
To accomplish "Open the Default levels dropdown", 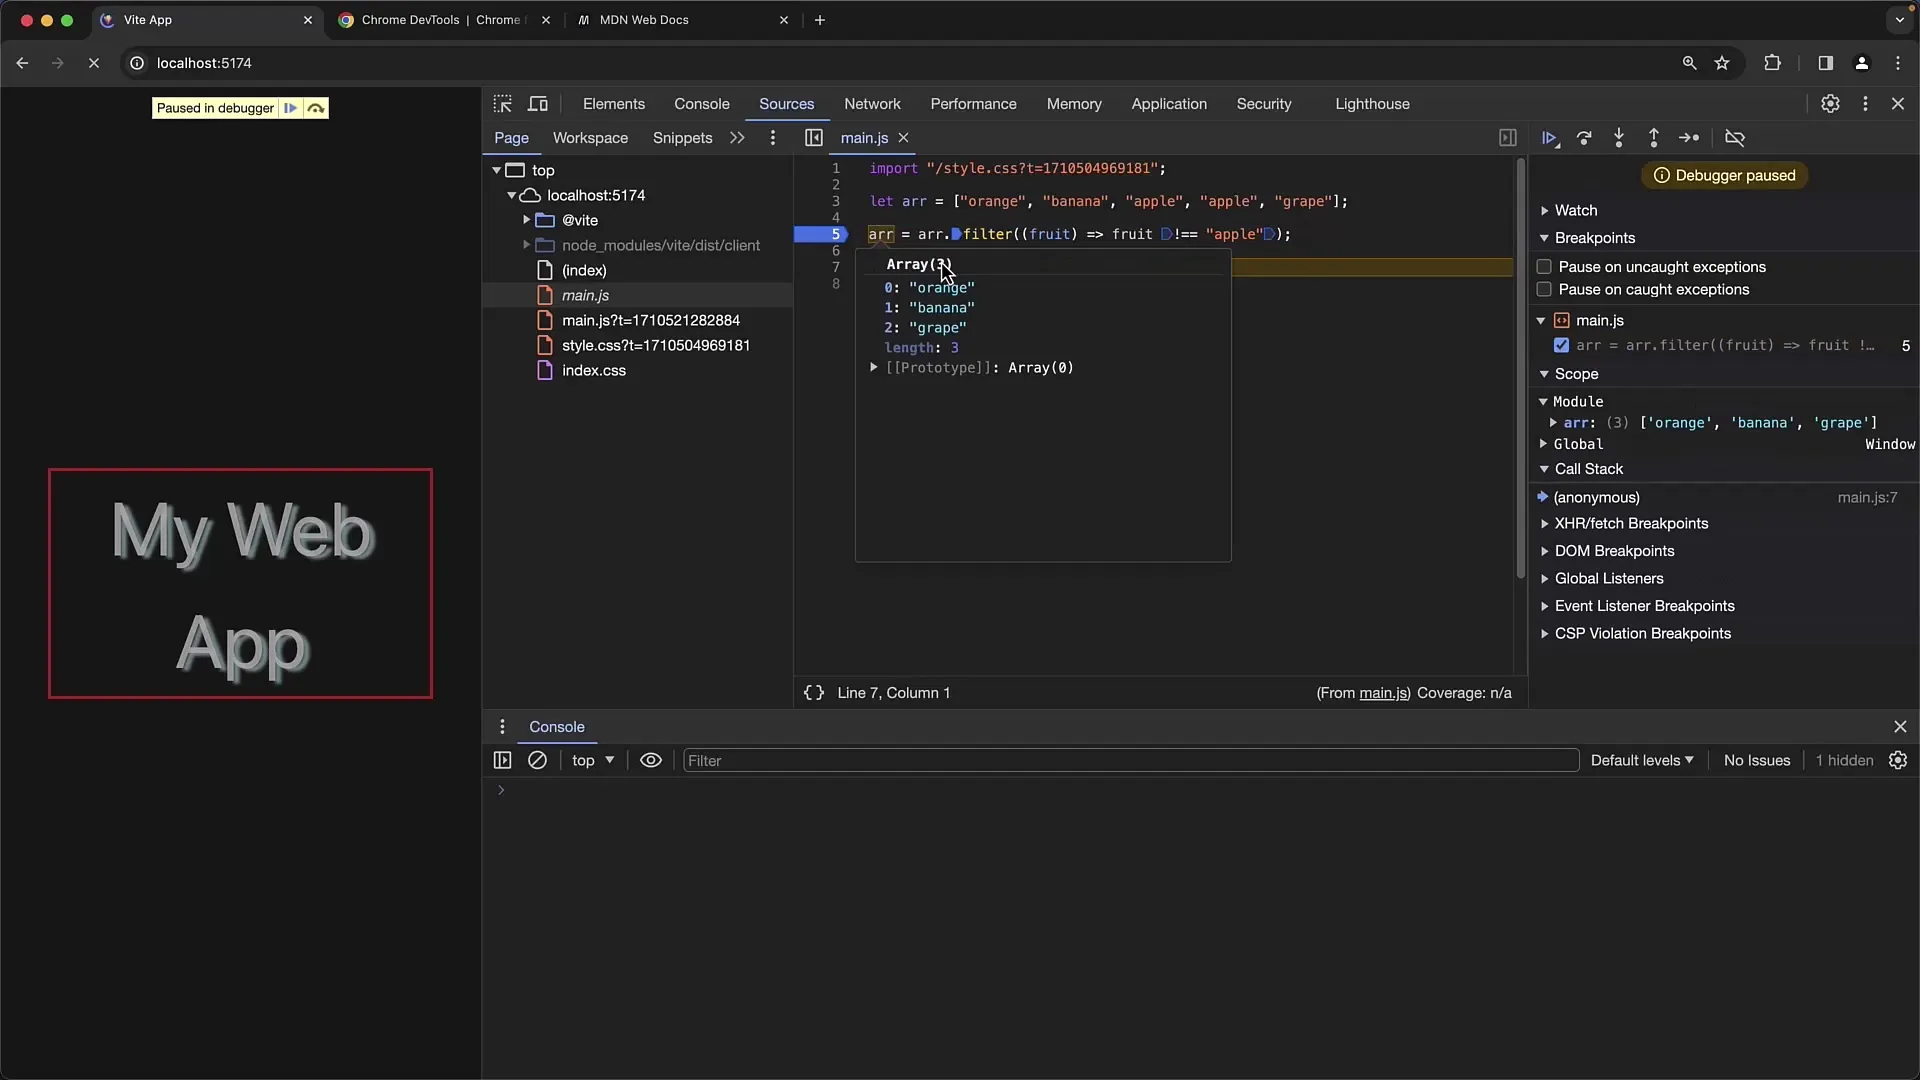I will click(1642, 761).
